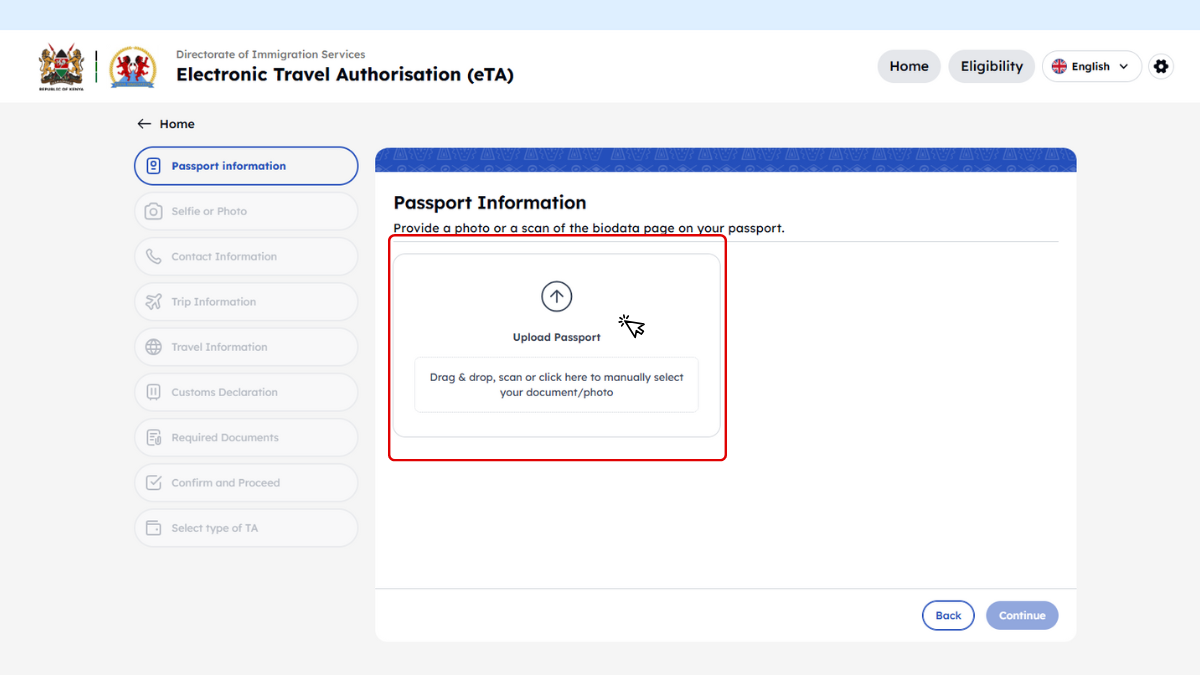Click the Kenya coat of arms logo
The image size is (1200, 675).
coord(62,67)
